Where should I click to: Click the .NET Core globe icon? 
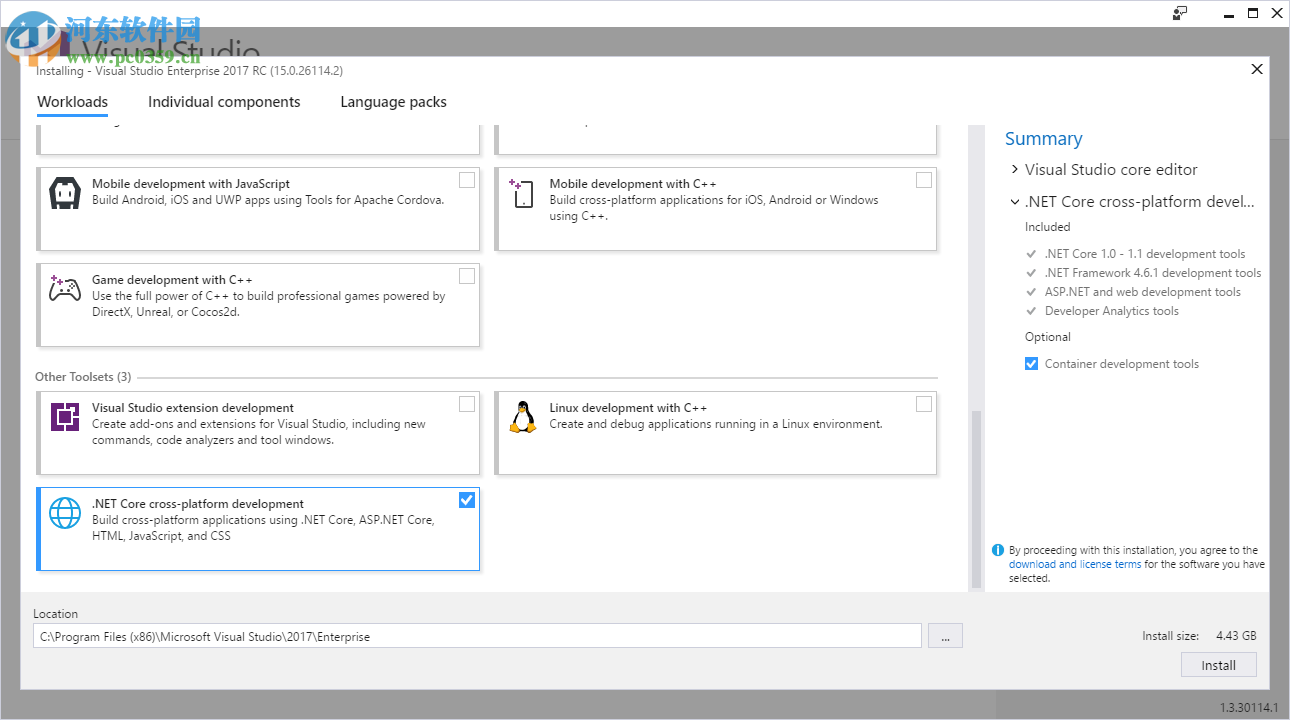65,513
